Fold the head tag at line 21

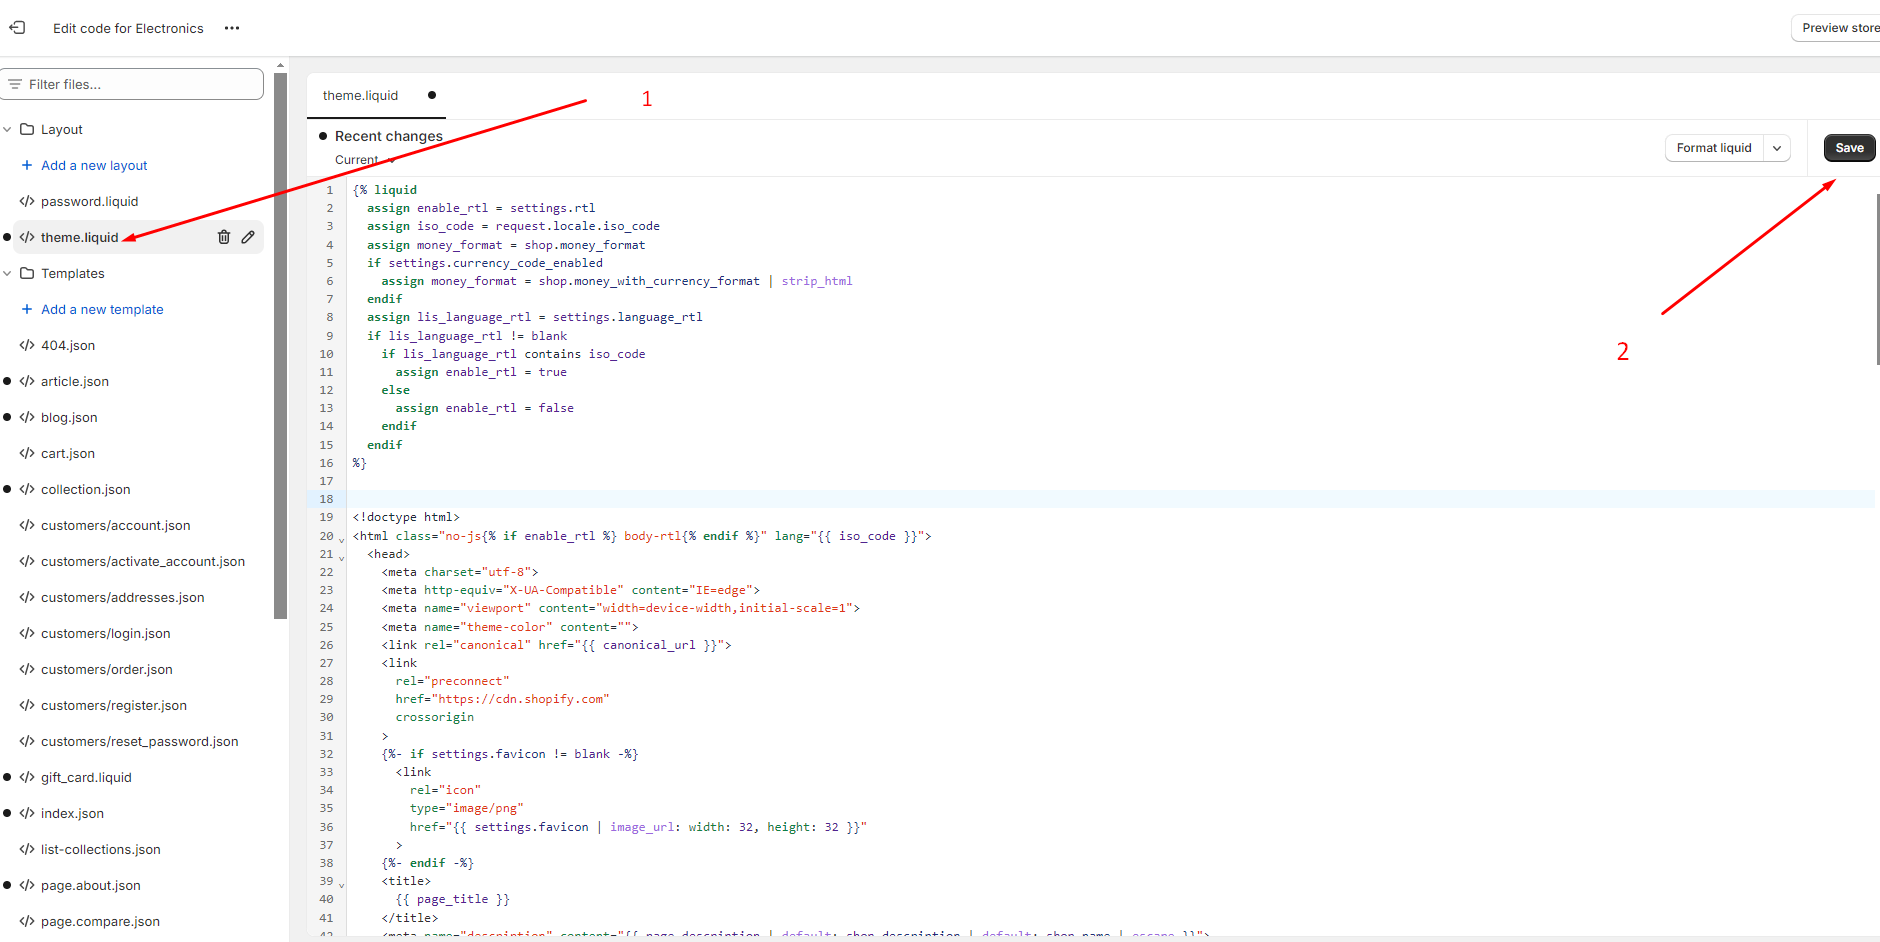[341, 557]
